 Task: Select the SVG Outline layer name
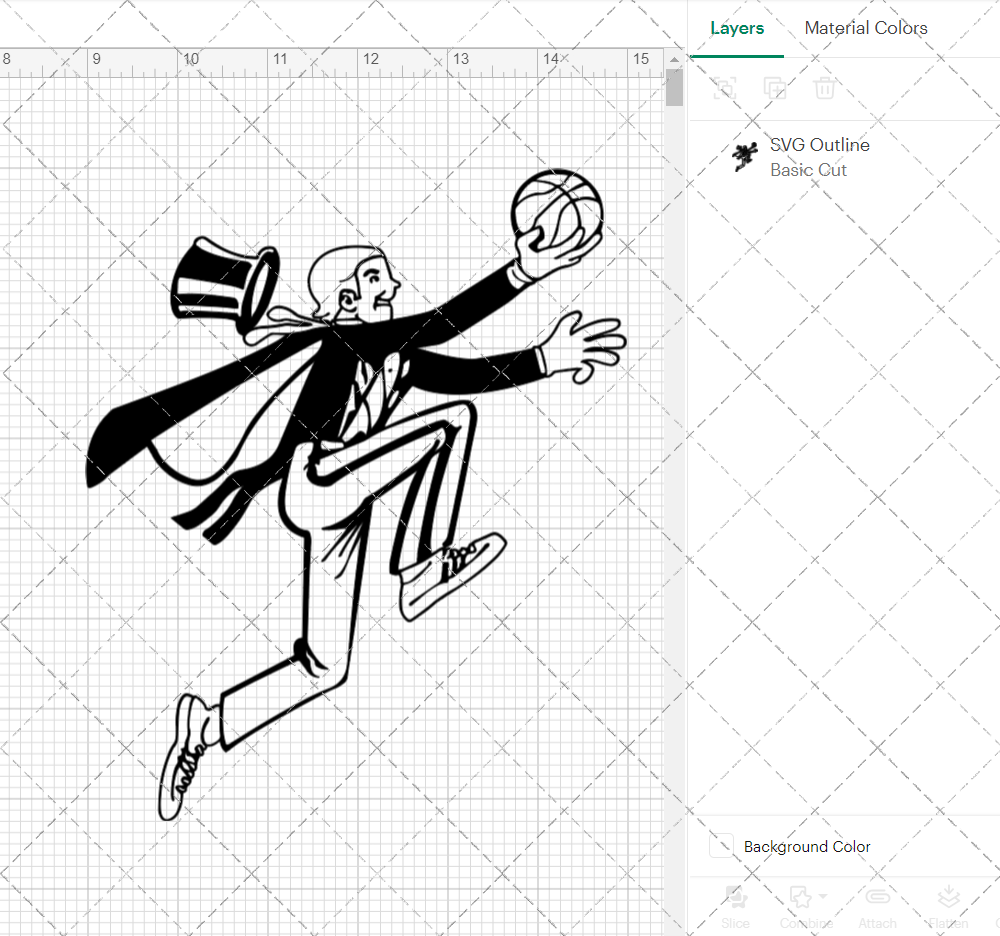coord(820,145)
